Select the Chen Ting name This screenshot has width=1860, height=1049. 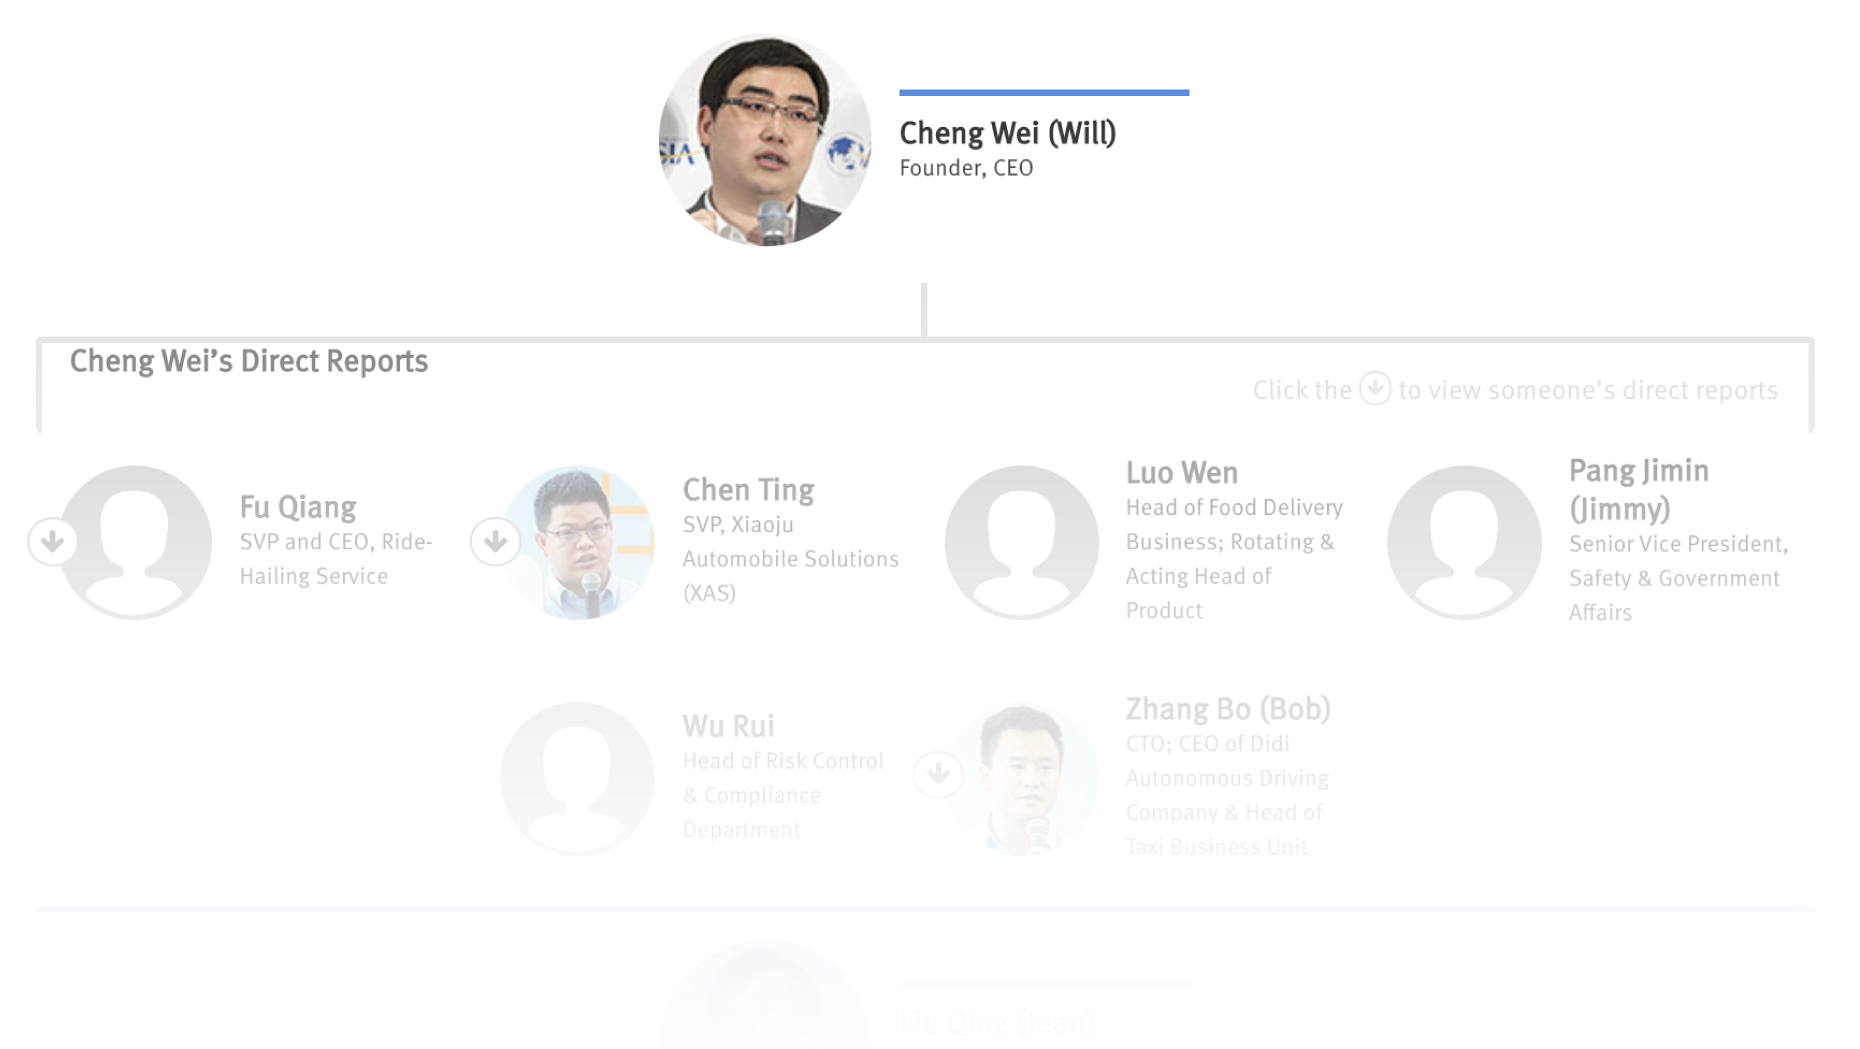748,490
